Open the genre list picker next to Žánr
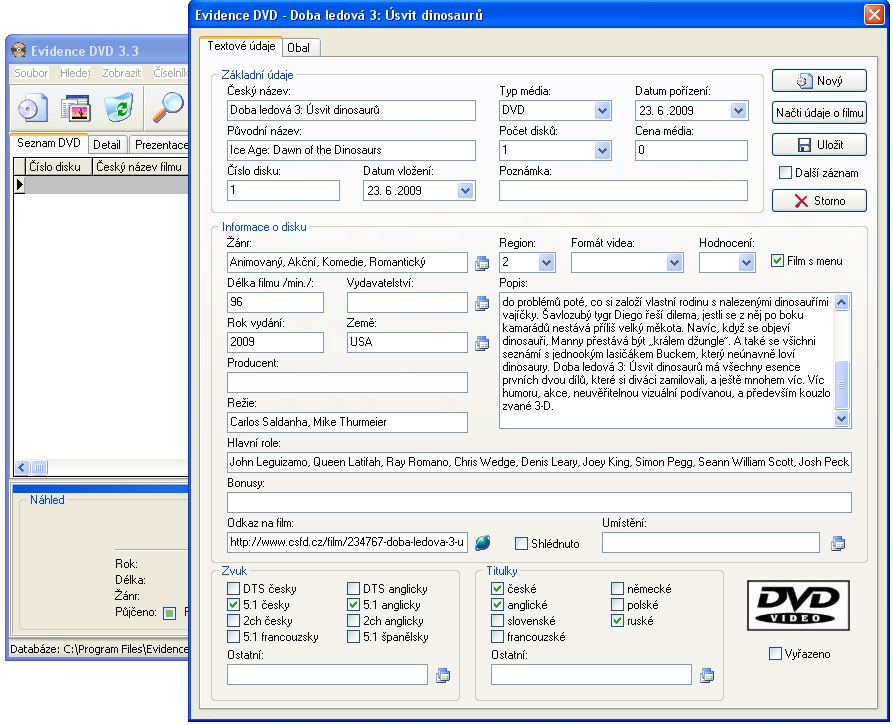The width and height of the screenshot is (893, 725). (482, 263)
